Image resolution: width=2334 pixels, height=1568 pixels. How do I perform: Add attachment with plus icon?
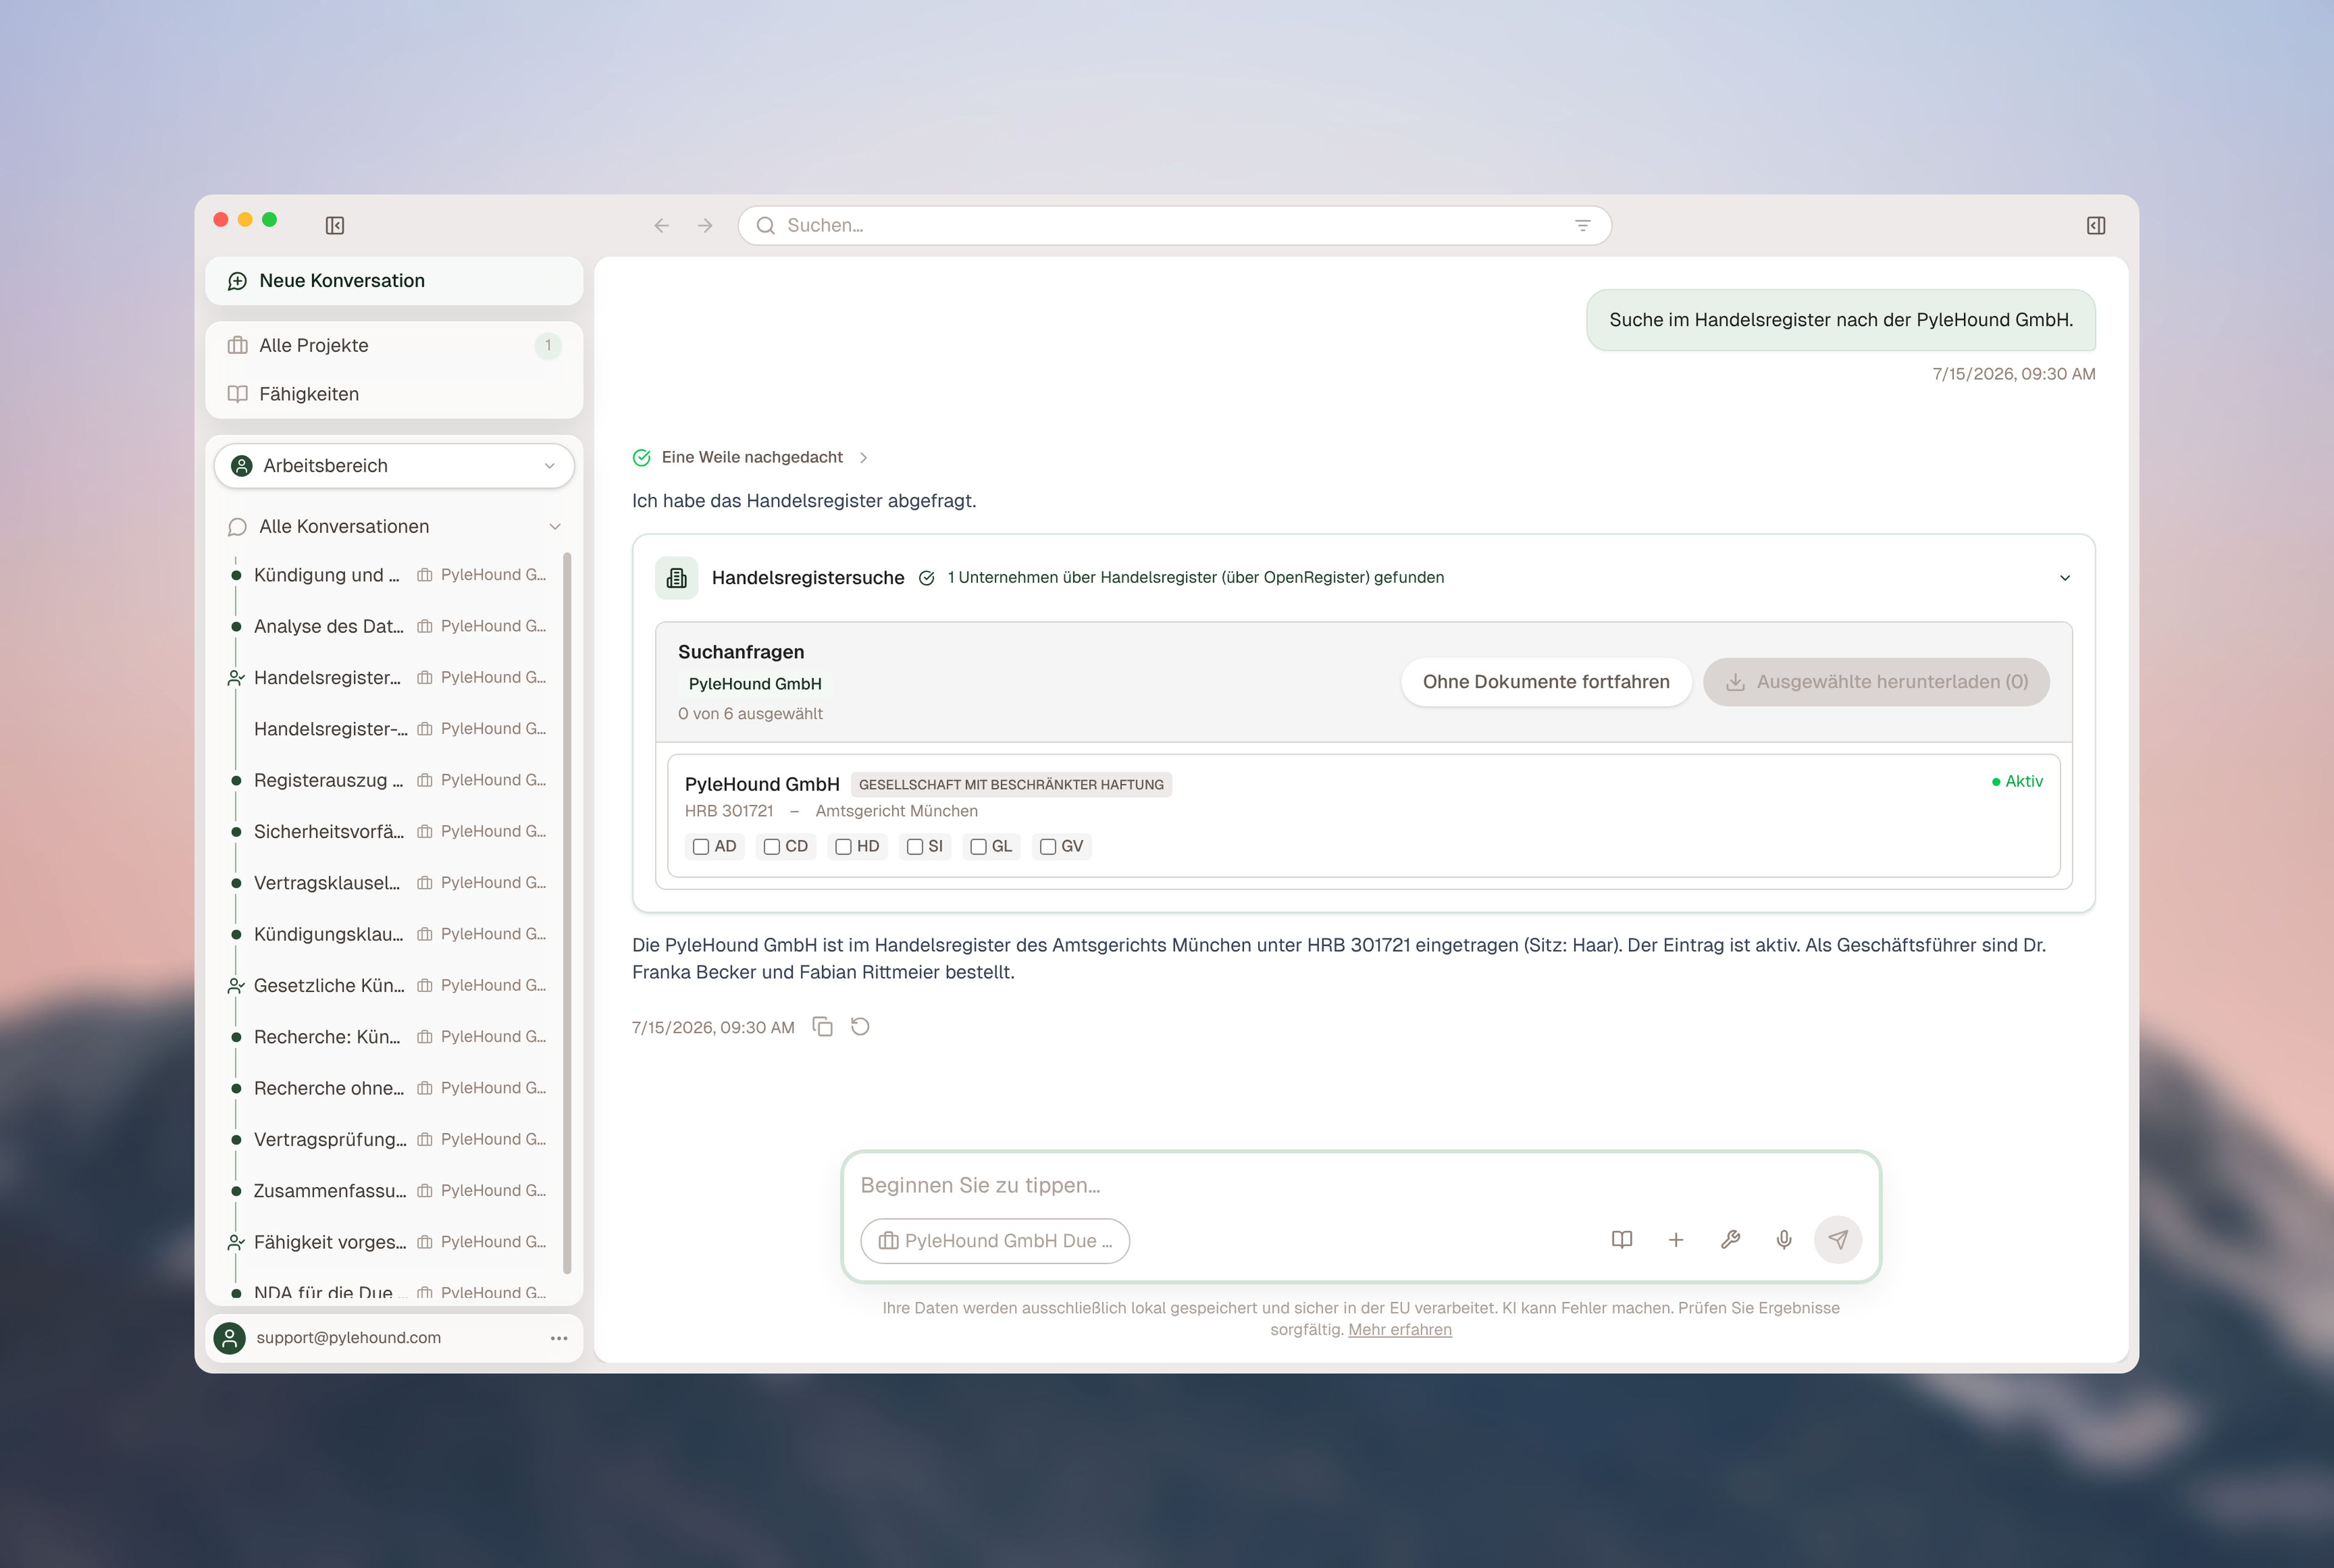1676,1240
